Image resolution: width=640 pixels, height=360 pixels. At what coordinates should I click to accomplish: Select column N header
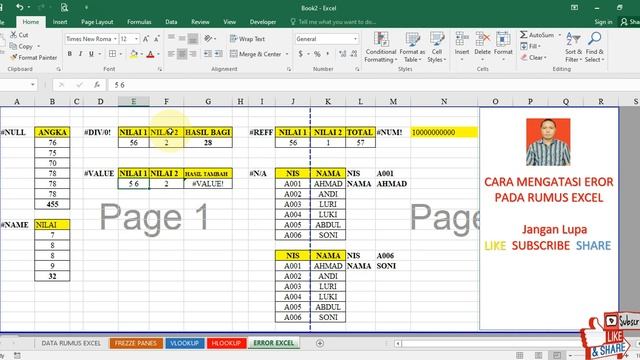tap(444, 101)
